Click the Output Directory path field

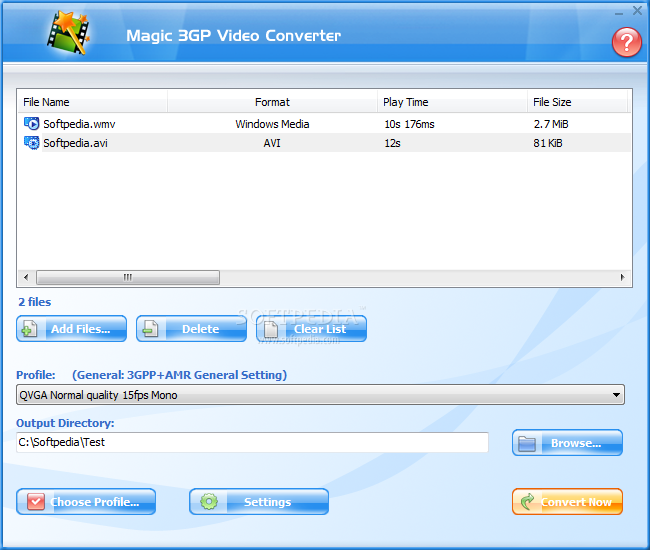tap(252, 442)
